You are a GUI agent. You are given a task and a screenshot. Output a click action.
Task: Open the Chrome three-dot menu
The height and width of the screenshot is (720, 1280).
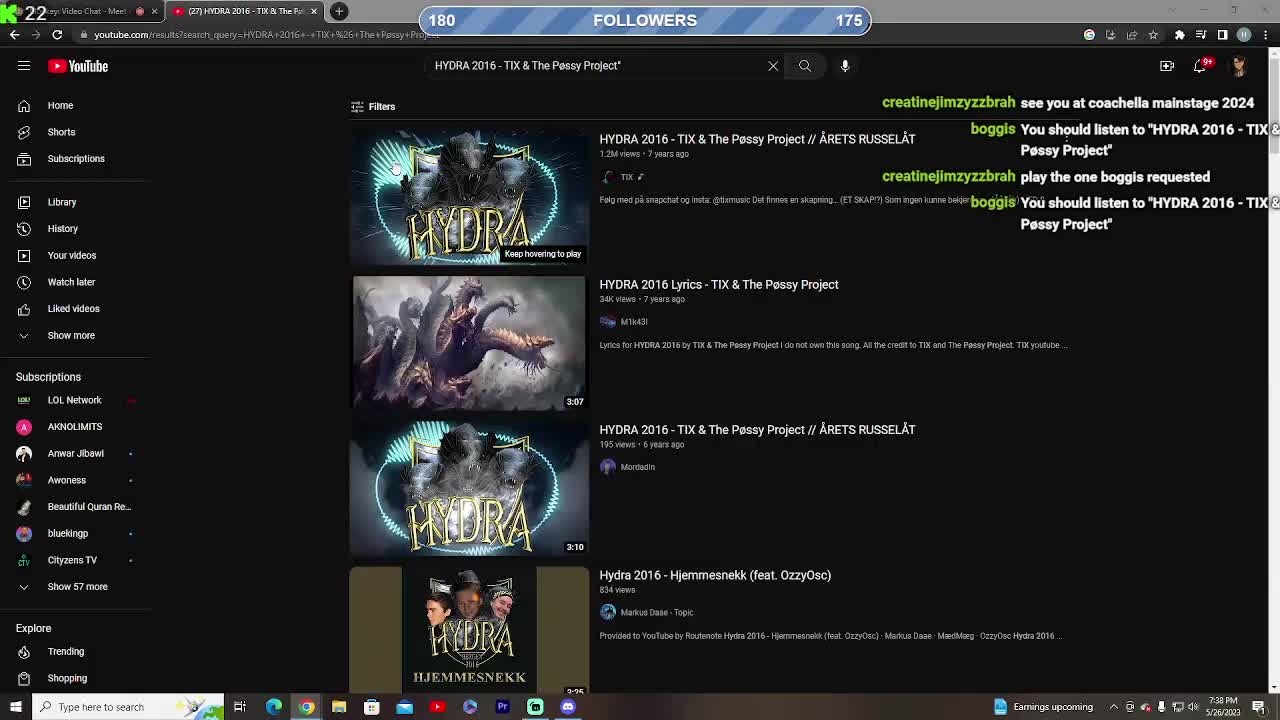pyautogui.click(x=1266, y=35)
